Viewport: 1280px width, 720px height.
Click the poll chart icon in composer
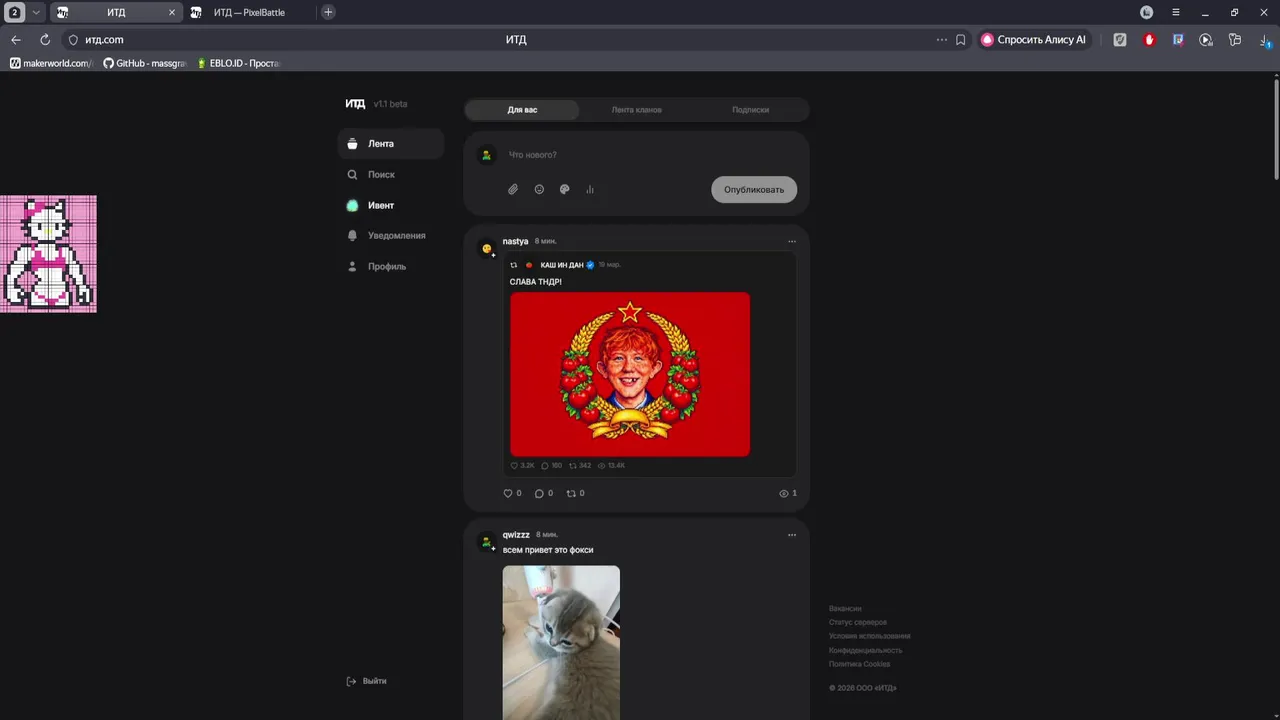coord(590,189)
